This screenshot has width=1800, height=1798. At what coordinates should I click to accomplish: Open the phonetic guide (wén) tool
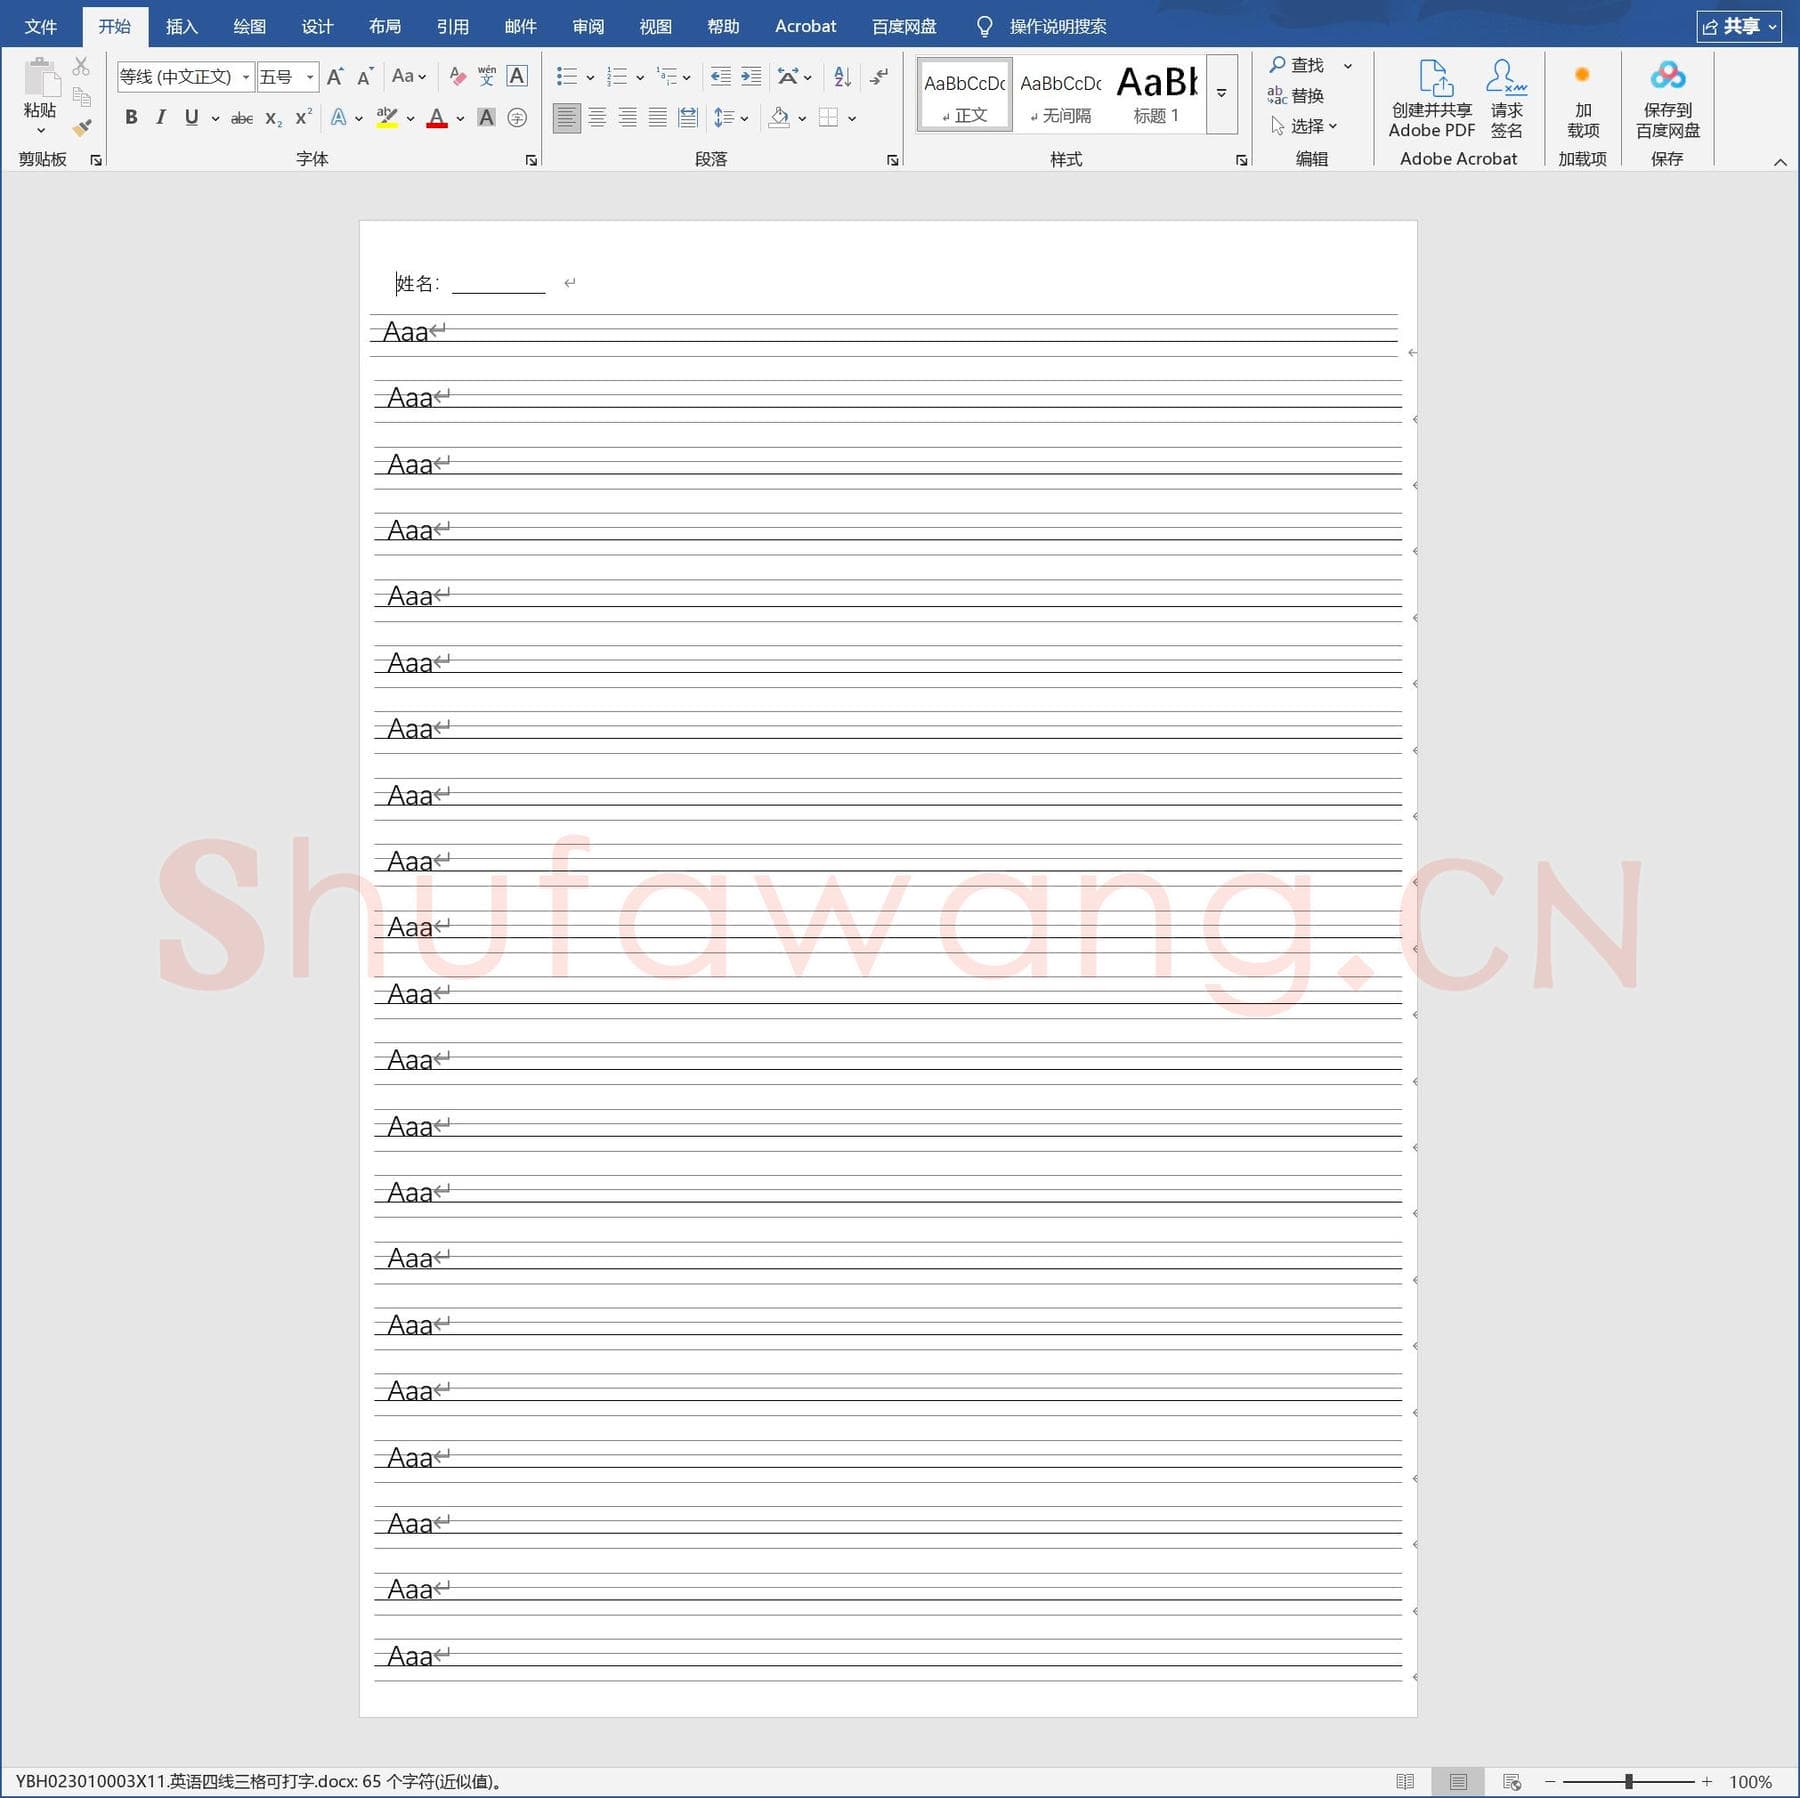pos(487,76)
